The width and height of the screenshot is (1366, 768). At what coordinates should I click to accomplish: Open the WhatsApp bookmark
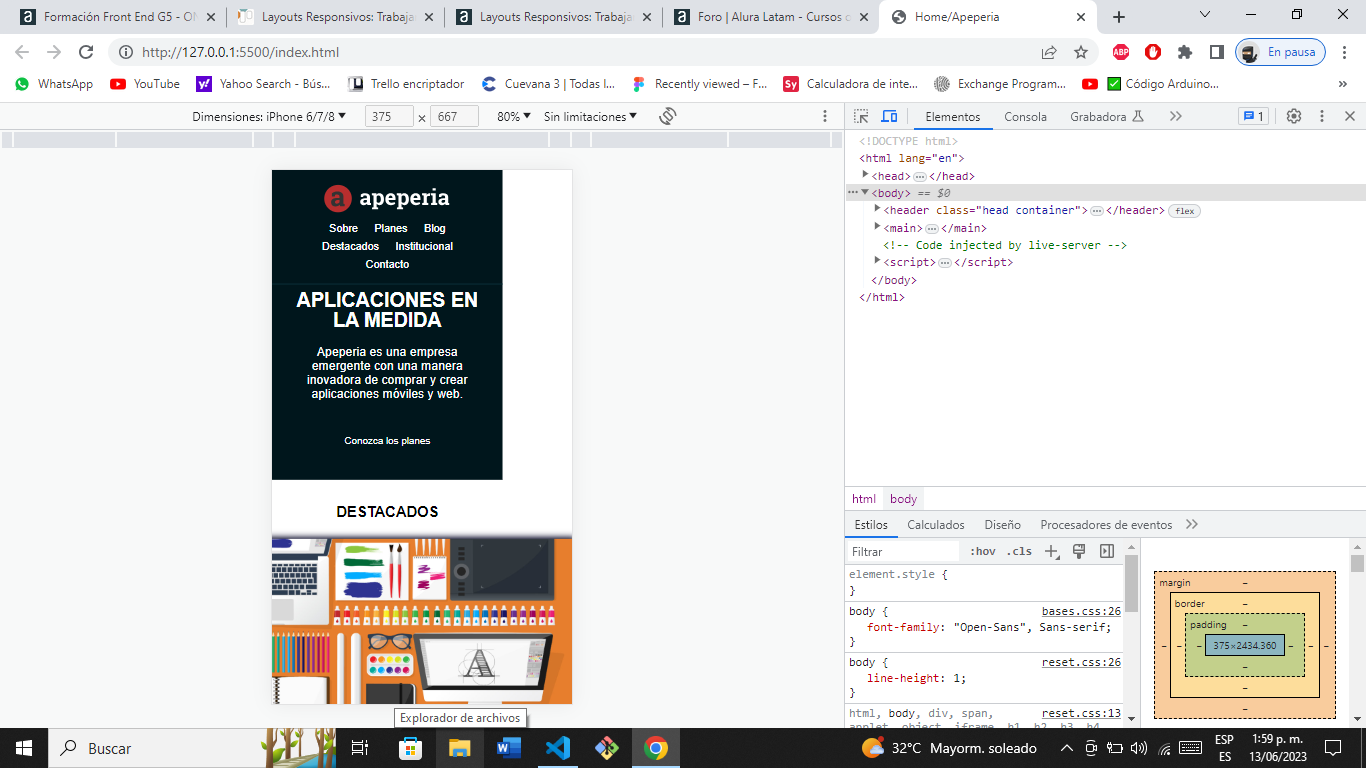coord(54,84)
